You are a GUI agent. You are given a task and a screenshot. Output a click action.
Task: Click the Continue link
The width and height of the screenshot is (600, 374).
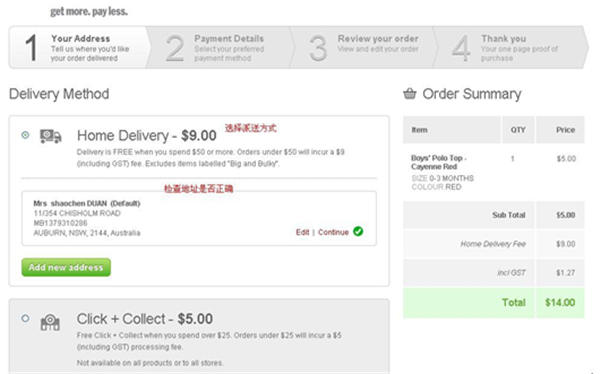(333, 232)
